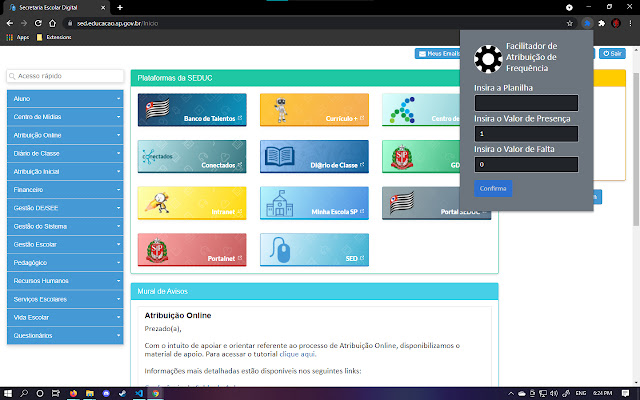Open the Apps bookmarks shortcut
This screenshot has width=640, height=400.
pos(18,37)
